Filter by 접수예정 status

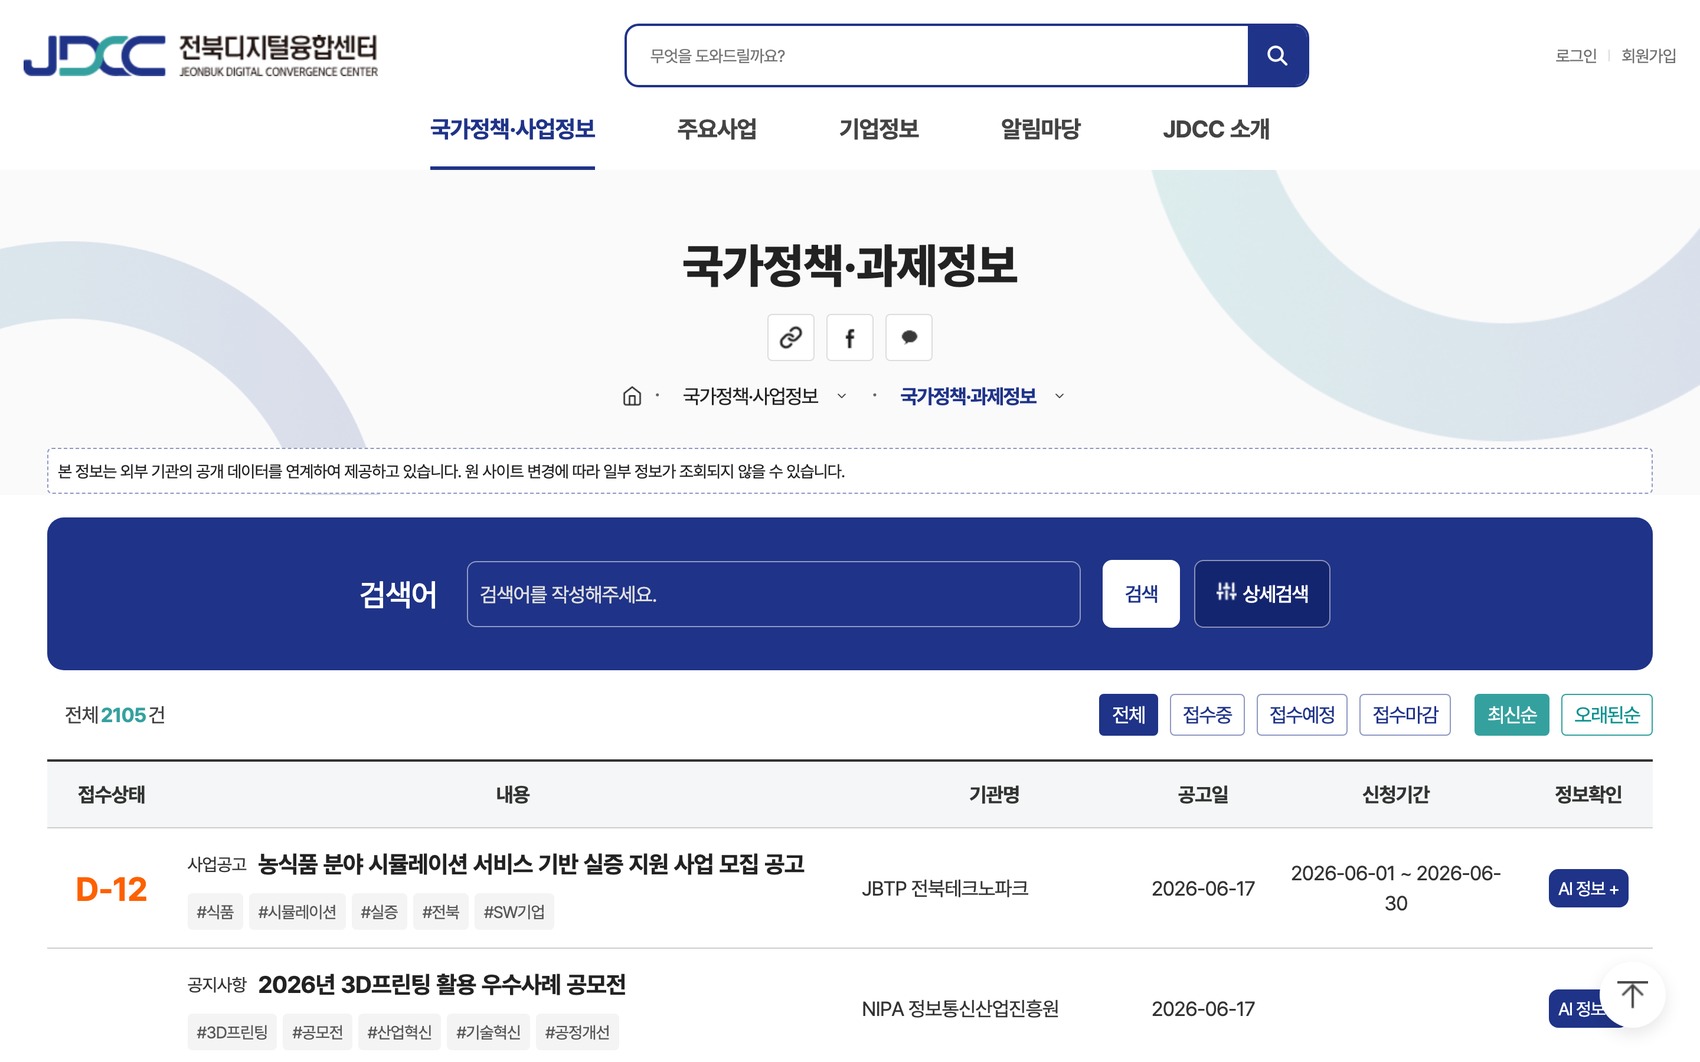point(1302,715)
